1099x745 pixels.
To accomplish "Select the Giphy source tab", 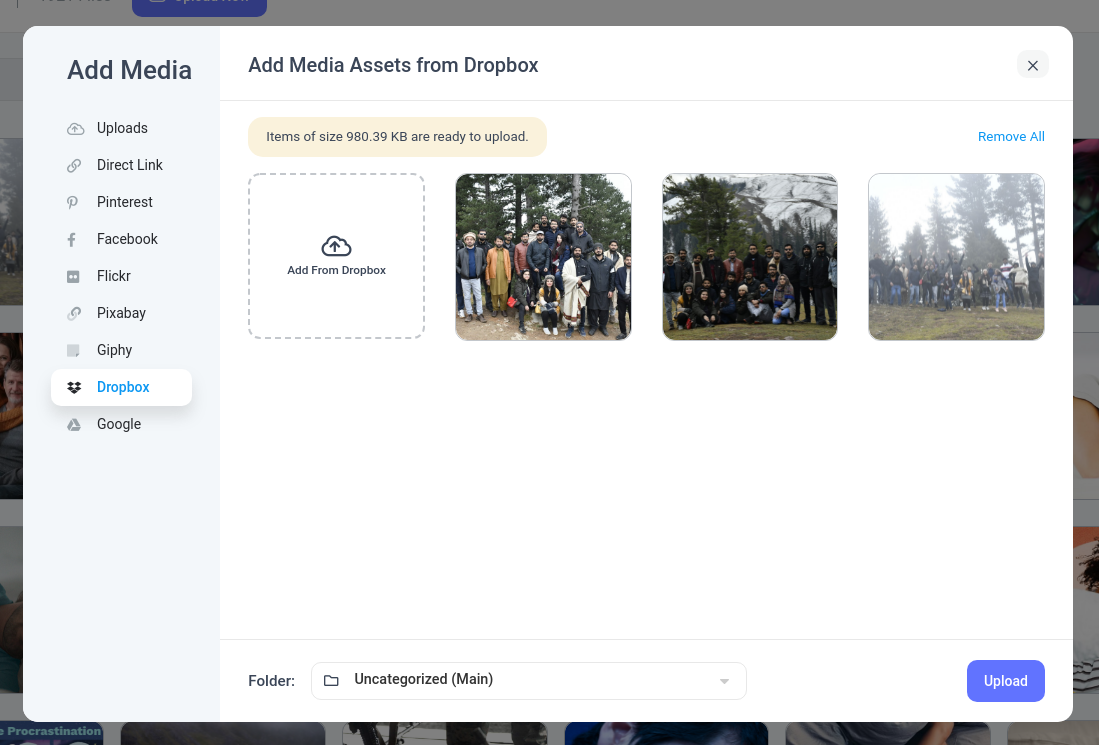I will point(121,350).
